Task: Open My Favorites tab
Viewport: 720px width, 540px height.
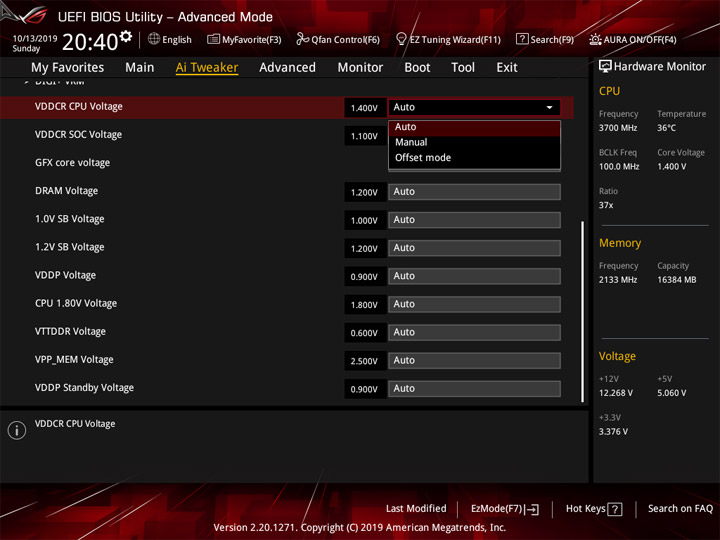Action: tap(68, 68)
